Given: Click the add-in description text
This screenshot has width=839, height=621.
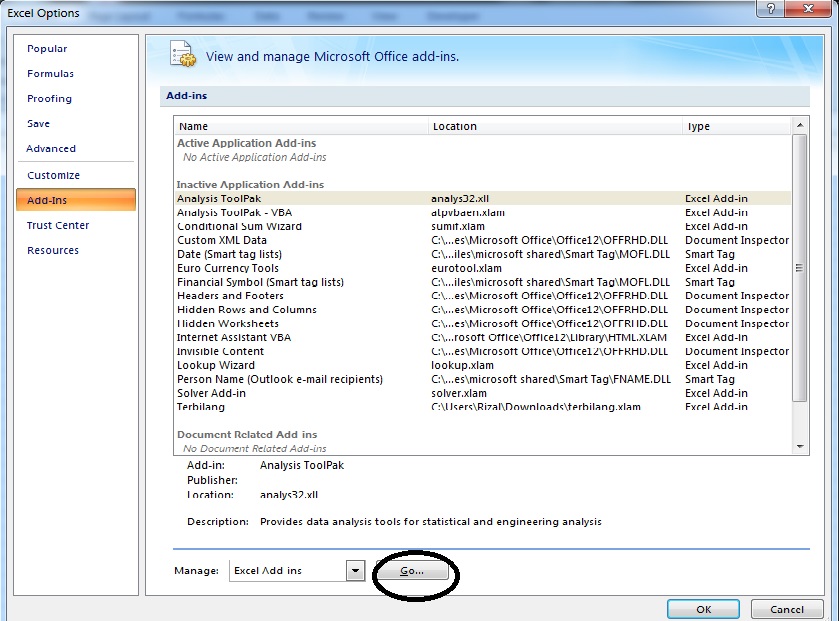Looking at the screenshot, I should [x=431, y=522].
